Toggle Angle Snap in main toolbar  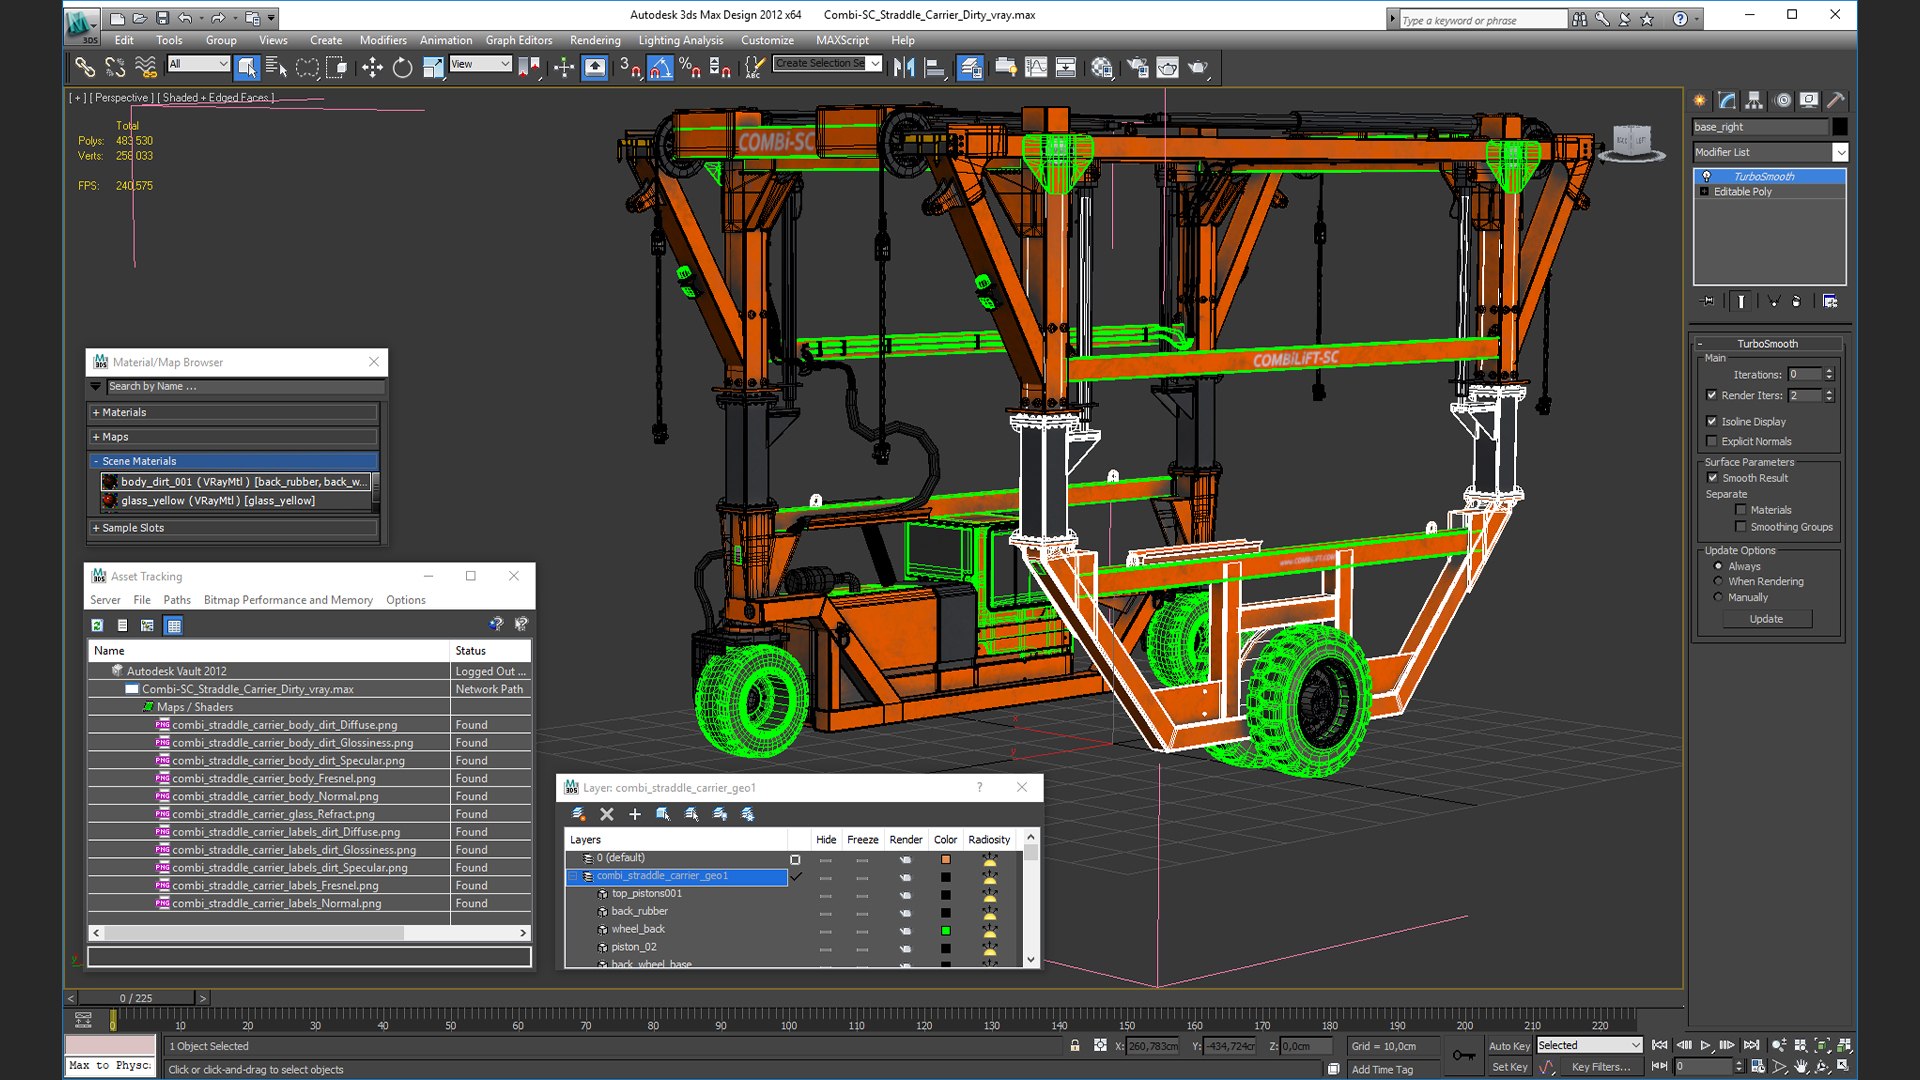[660, 67]
